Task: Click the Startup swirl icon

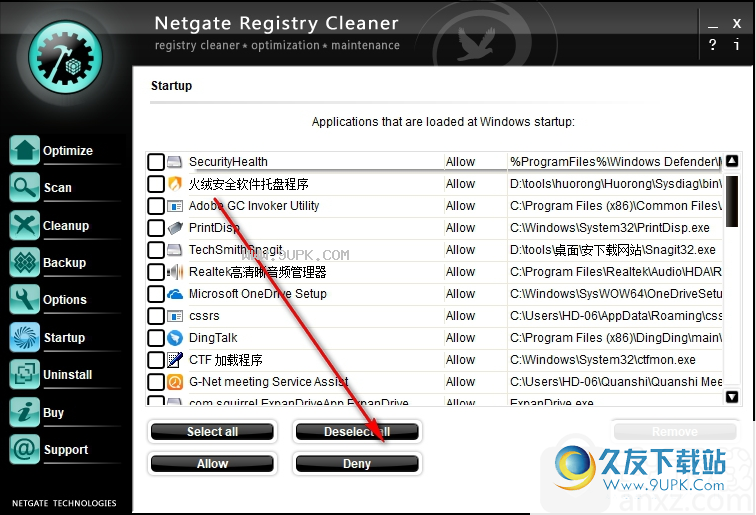Action: pos(24,337)
